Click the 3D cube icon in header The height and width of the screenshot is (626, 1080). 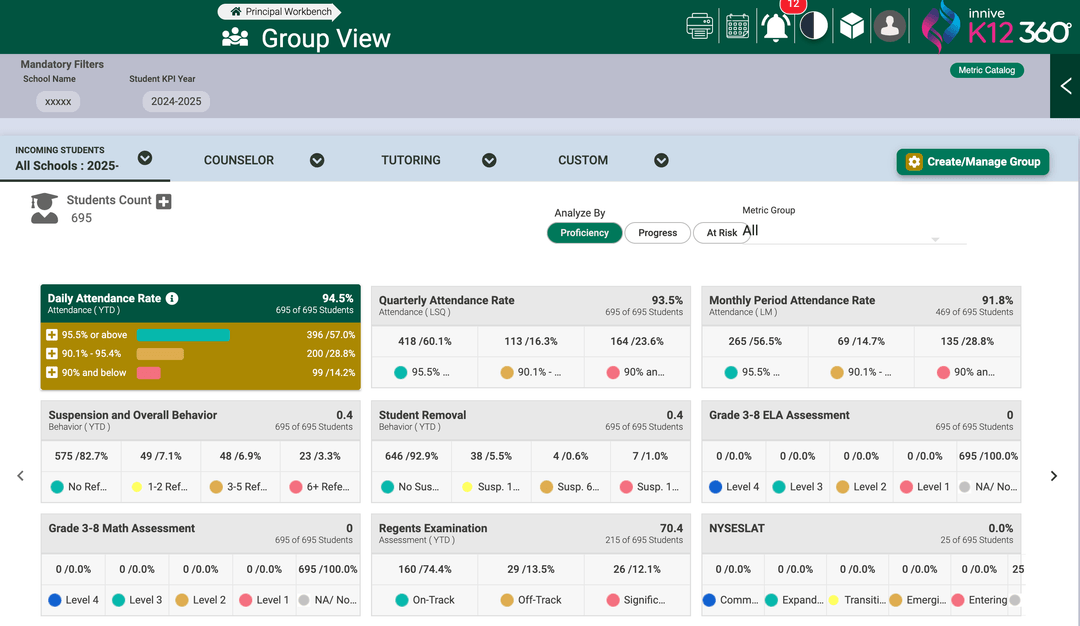[x=851, y=26]
